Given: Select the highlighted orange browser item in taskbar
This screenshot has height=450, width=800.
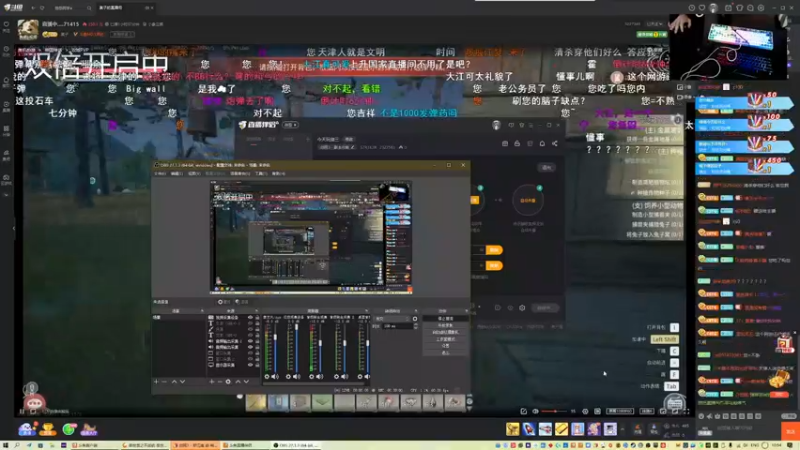Looking at the screenshot, I should pos(195,445).
